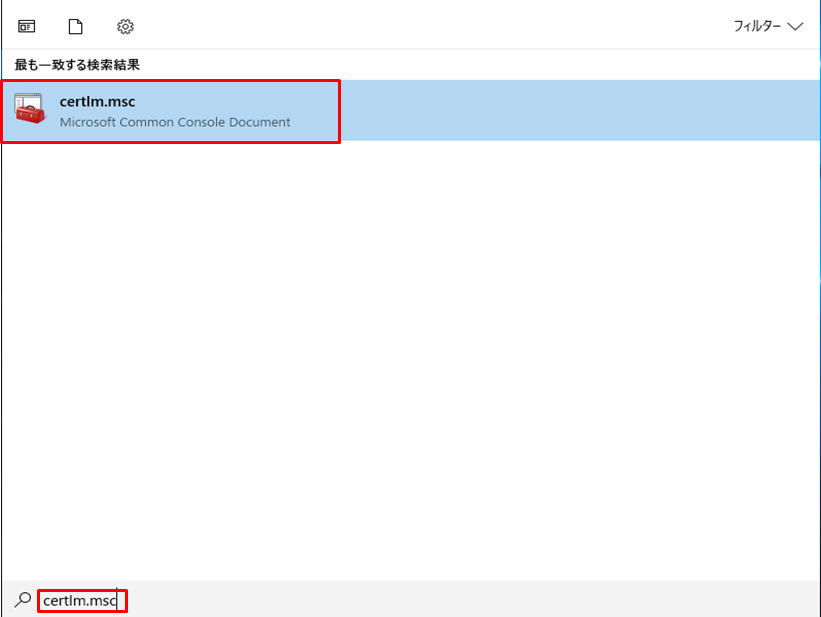
Task: Click the red toolbox icon of certlm.msc
Action: click(x=30, y=108)
